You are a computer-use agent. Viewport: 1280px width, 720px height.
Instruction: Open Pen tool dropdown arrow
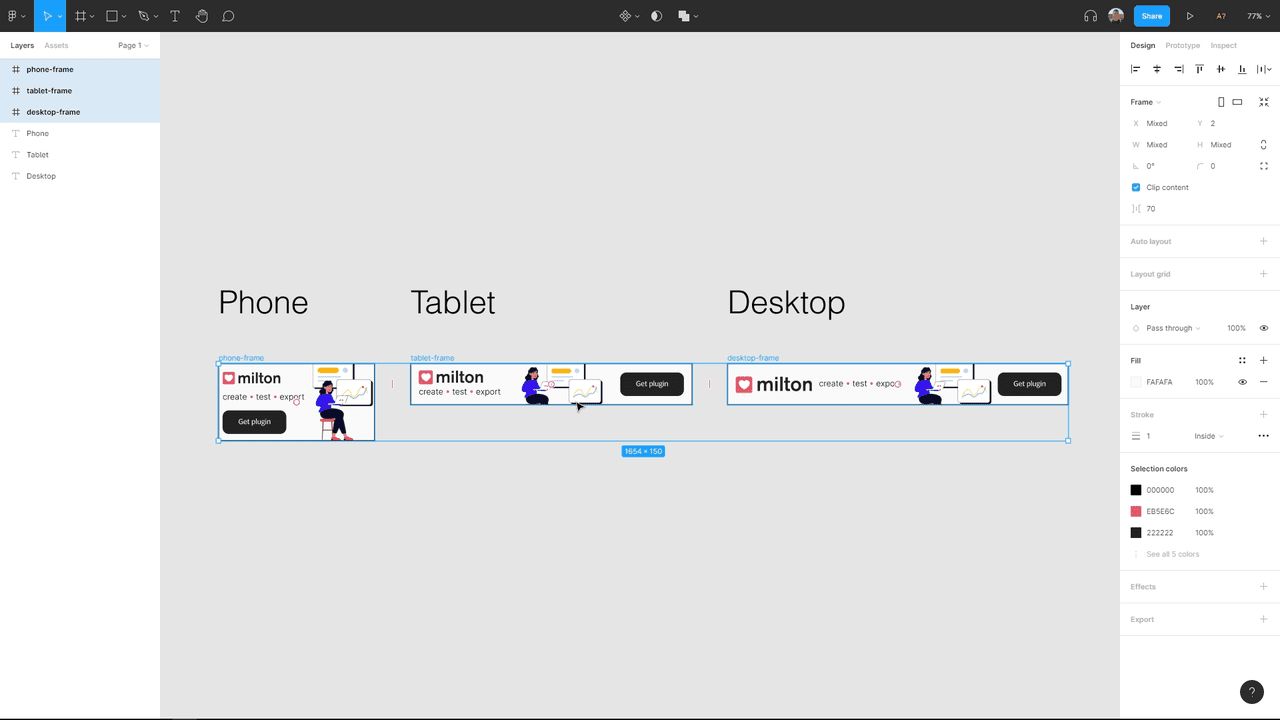pyautogui.click(x=155, y=16)
